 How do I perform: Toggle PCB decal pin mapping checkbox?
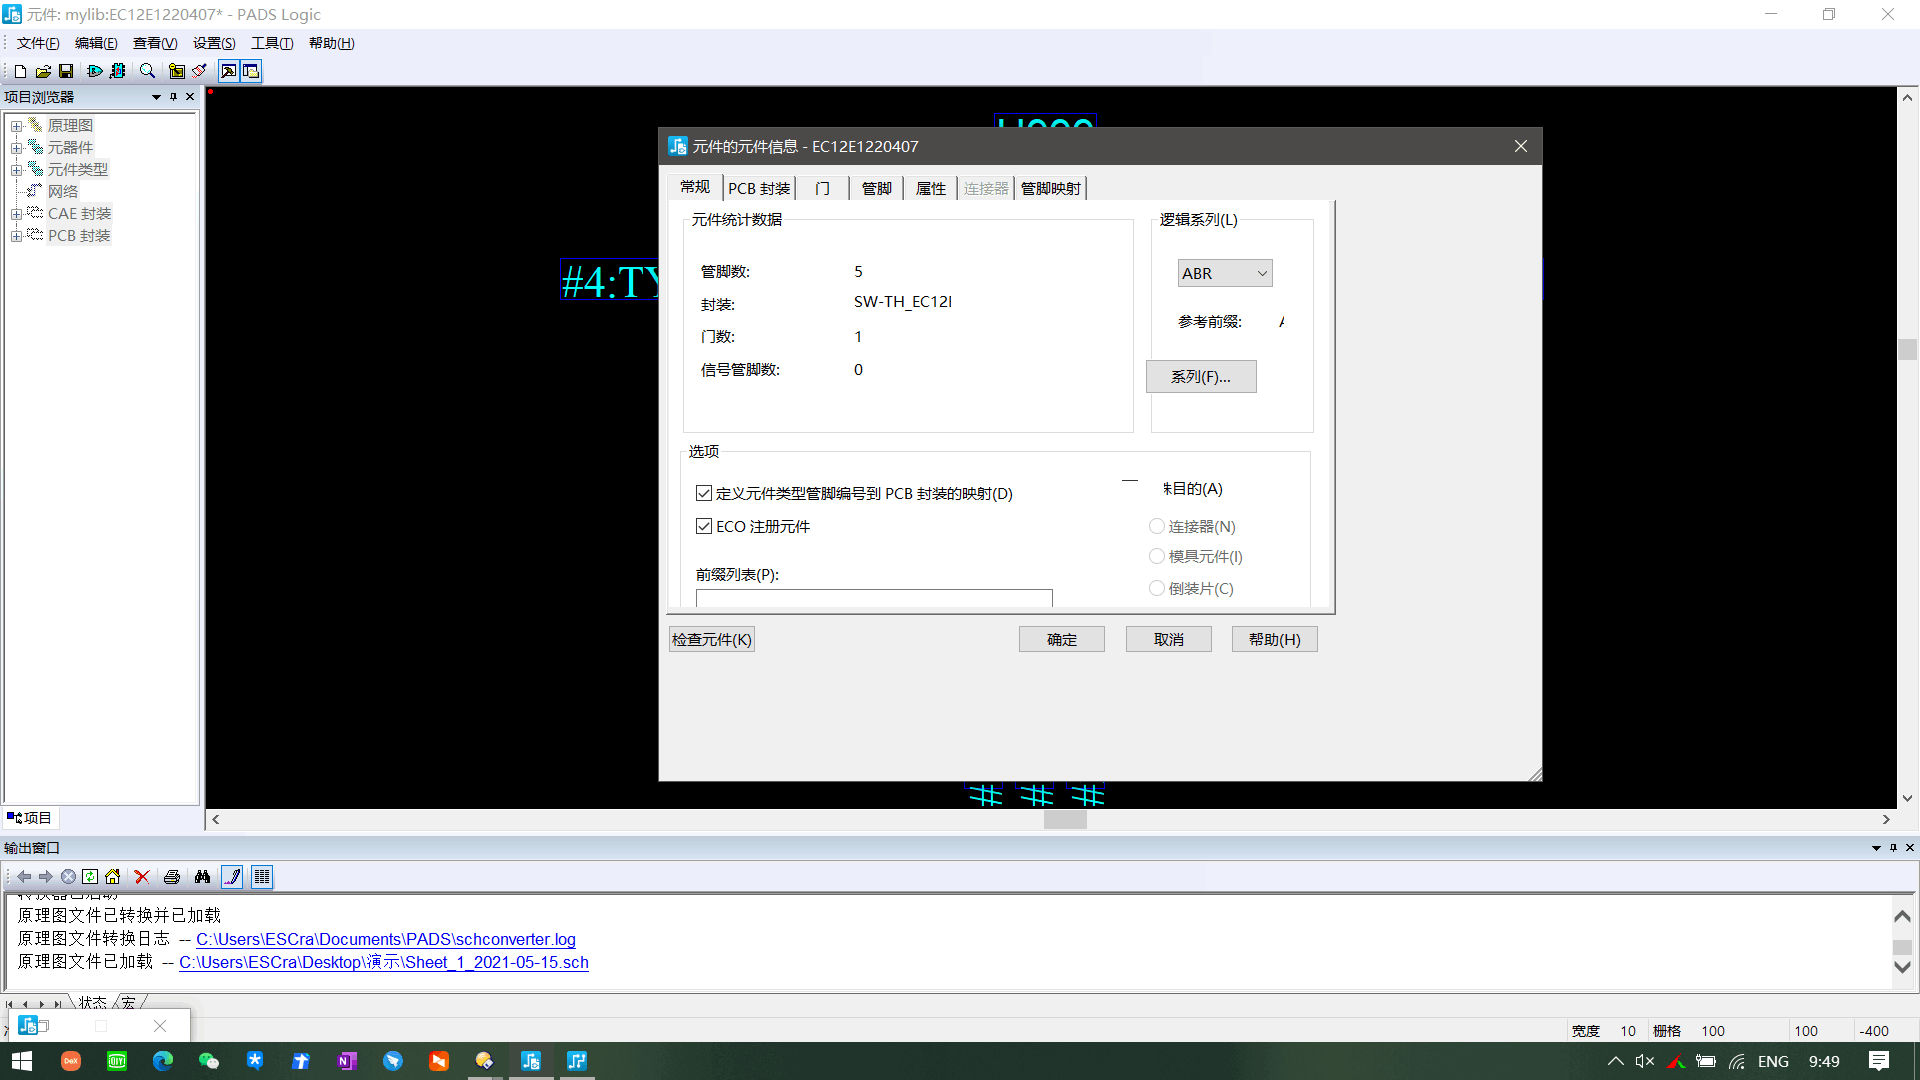coord(704,494)
